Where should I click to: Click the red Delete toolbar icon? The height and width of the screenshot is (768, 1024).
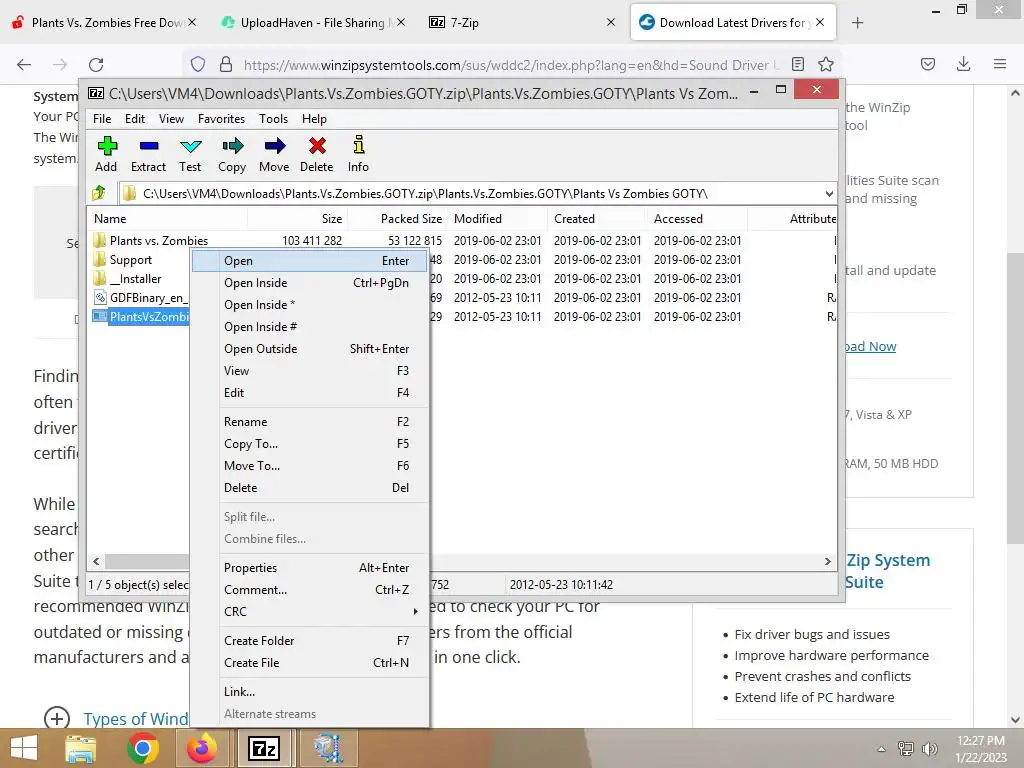coord(317,146)
